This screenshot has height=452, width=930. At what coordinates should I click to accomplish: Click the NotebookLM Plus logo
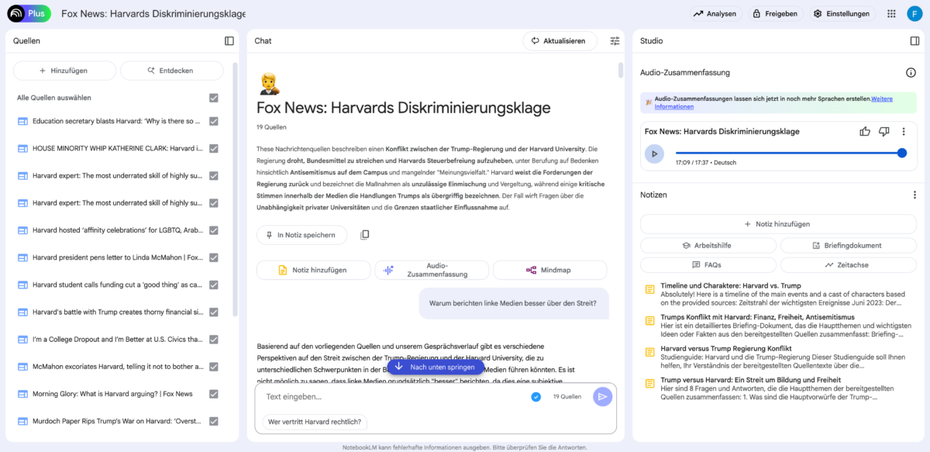pos(29,14)
